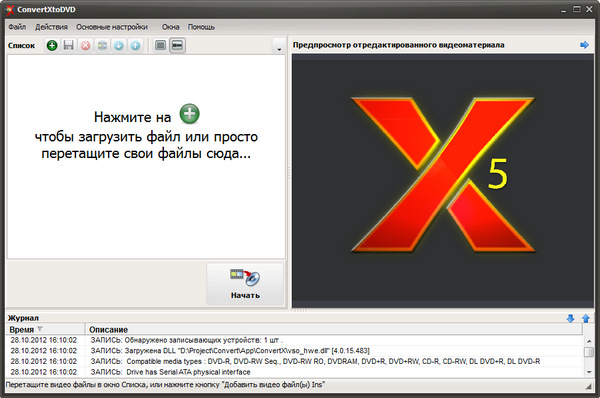Minimize the ConvertXtoDVD window
Image resolution: width=600 pixels, height=398 pixels.
point(563,10)
